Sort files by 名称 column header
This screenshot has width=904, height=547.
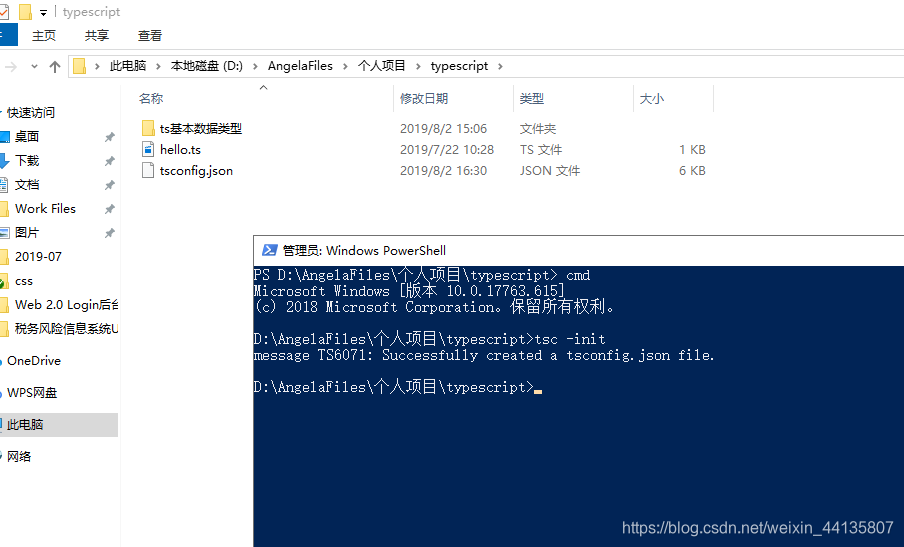pos(151,99)
